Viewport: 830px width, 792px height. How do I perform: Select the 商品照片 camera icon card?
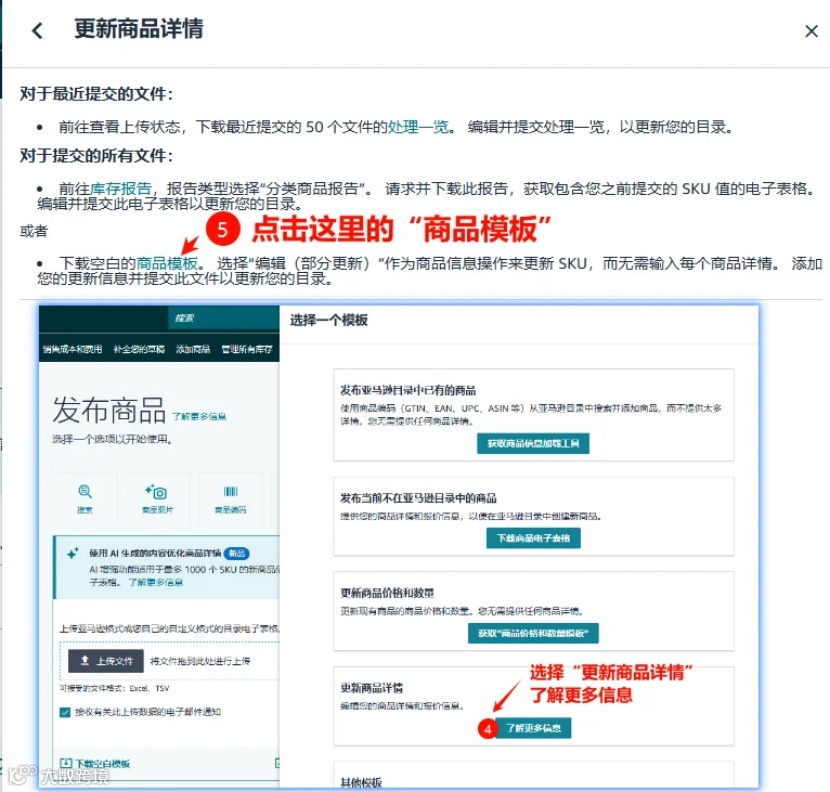pyautogui.click(x=157, y=499)
